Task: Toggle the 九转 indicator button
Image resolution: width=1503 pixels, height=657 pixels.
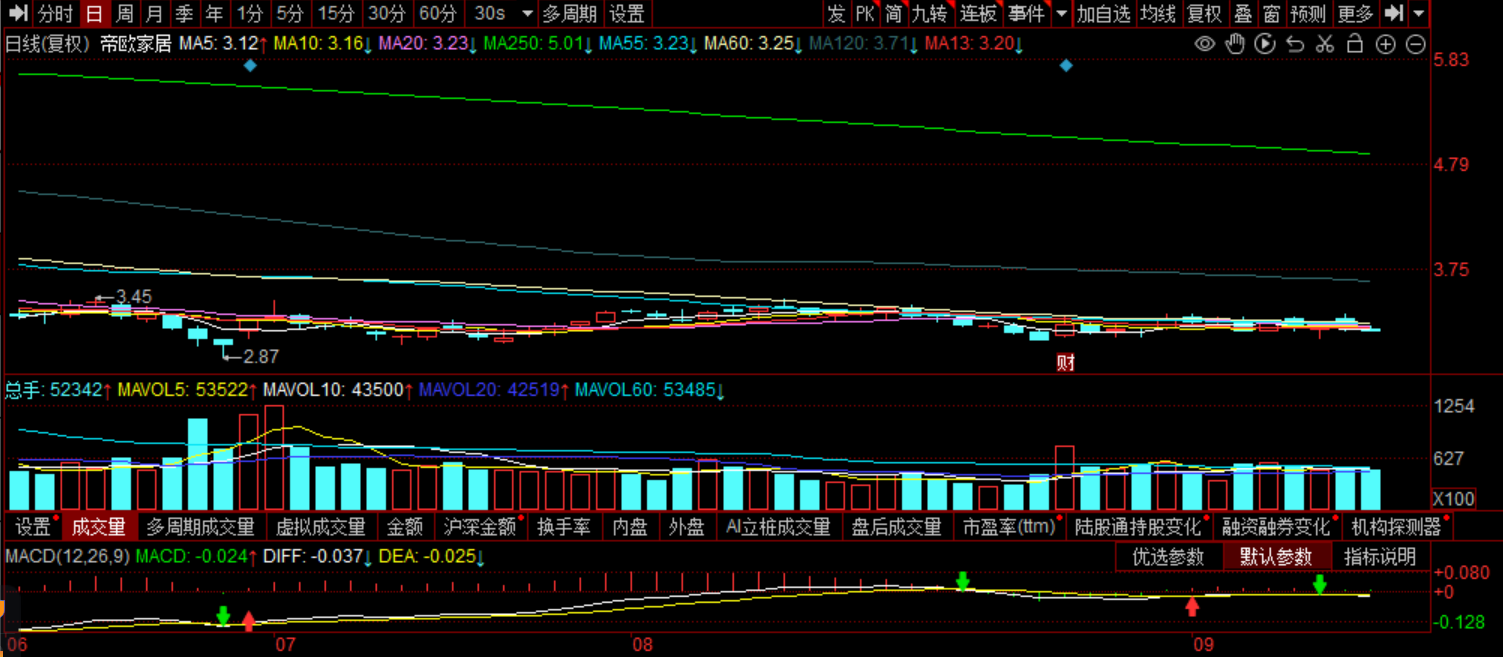Action: 929,14
